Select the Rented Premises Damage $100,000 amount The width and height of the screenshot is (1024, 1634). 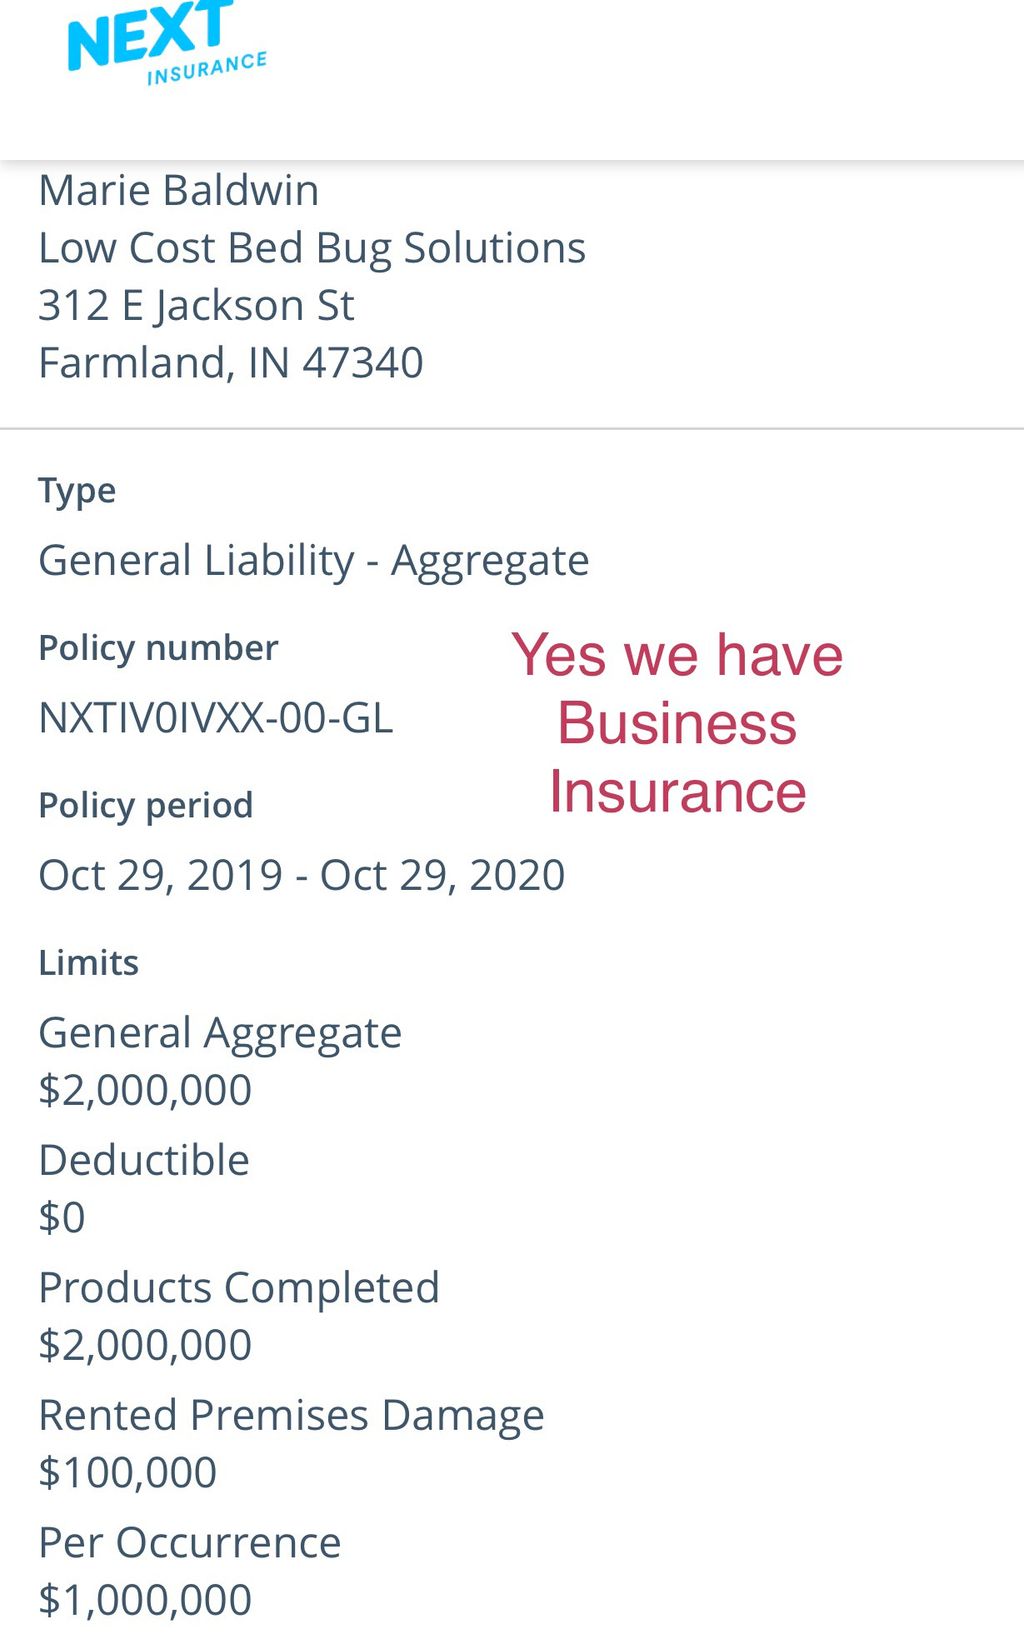coord(127,1472)
